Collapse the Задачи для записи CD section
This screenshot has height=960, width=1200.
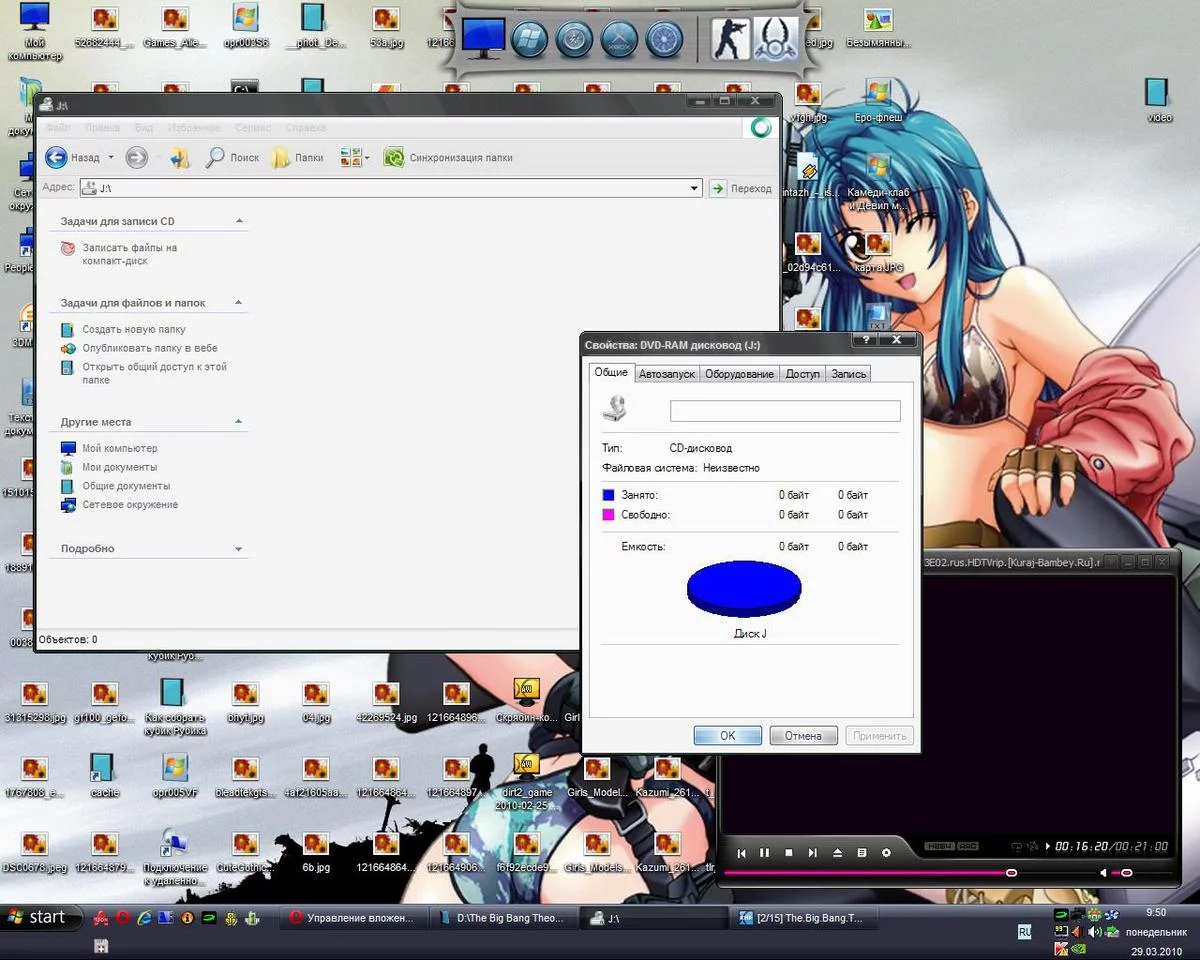click(239, 221)
